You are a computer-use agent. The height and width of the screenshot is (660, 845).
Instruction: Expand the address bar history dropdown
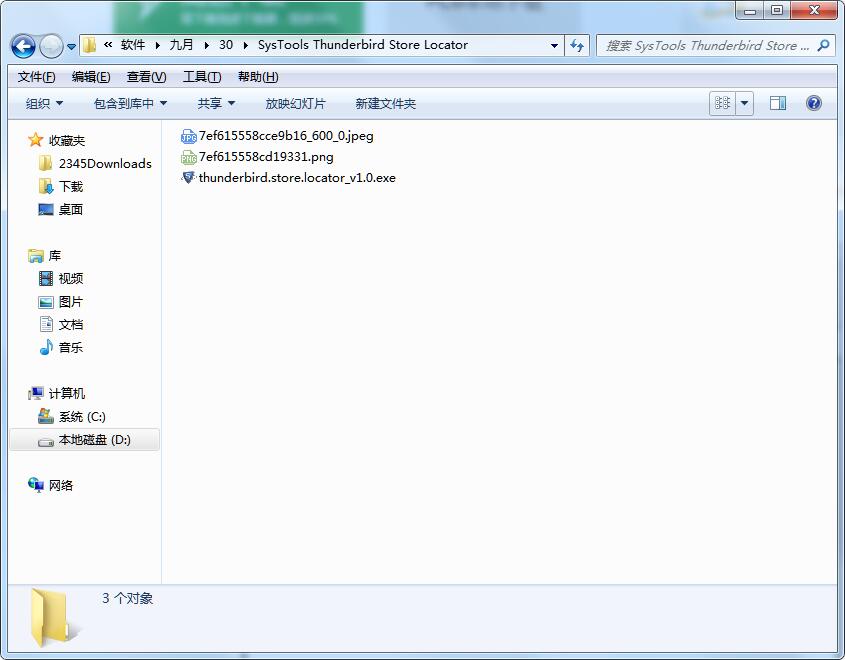tap(554, 46)
